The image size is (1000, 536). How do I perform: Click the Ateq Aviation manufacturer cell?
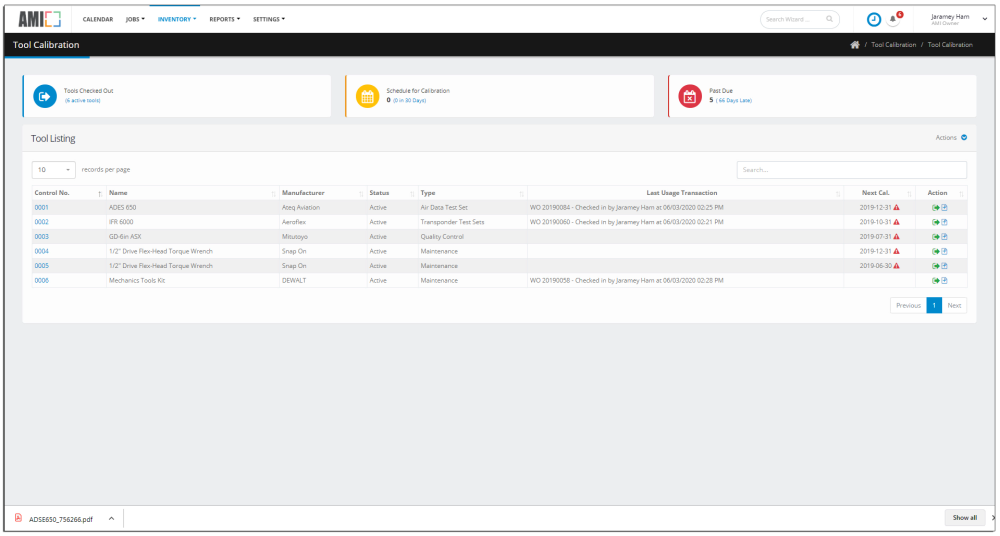323,208
